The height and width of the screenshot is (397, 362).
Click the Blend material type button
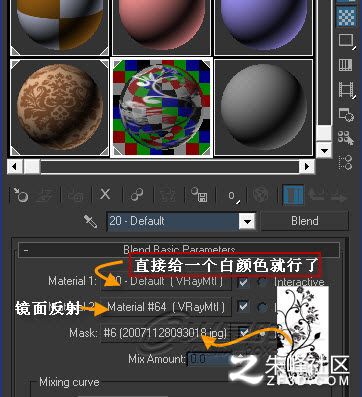(304, 221)
